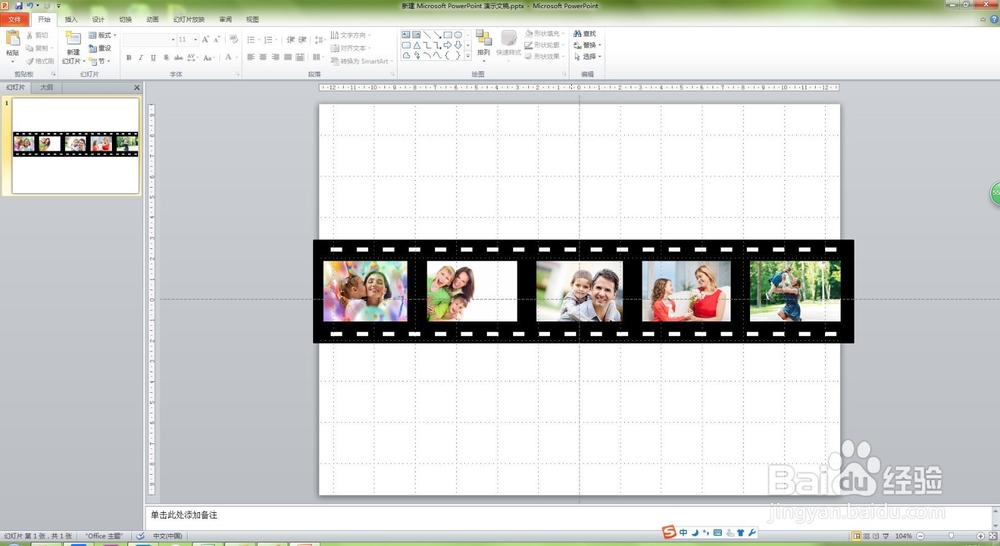Click the Arrange (排列) icon
Viewport: 1000px width, 546px height.
pos(483,38)
